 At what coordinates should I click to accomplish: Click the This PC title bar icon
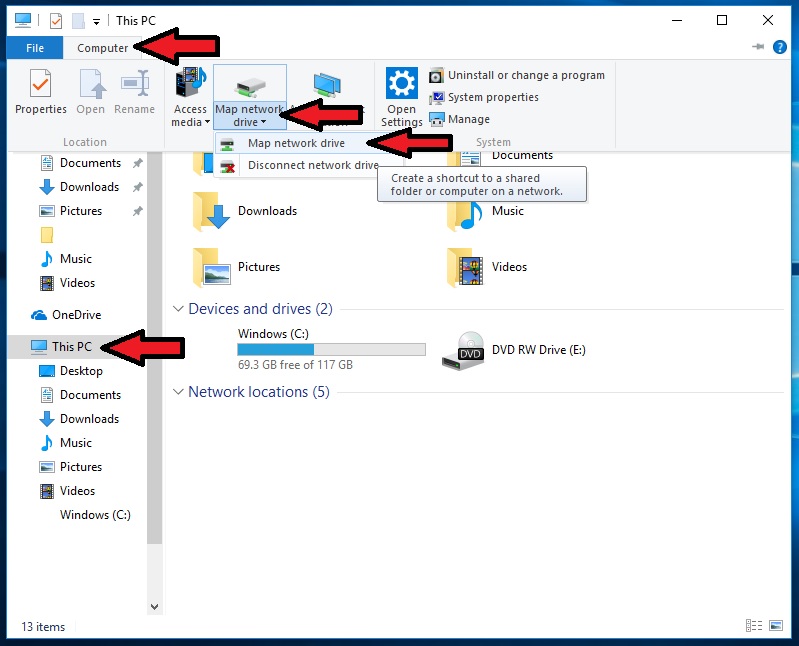pos(23,20)
